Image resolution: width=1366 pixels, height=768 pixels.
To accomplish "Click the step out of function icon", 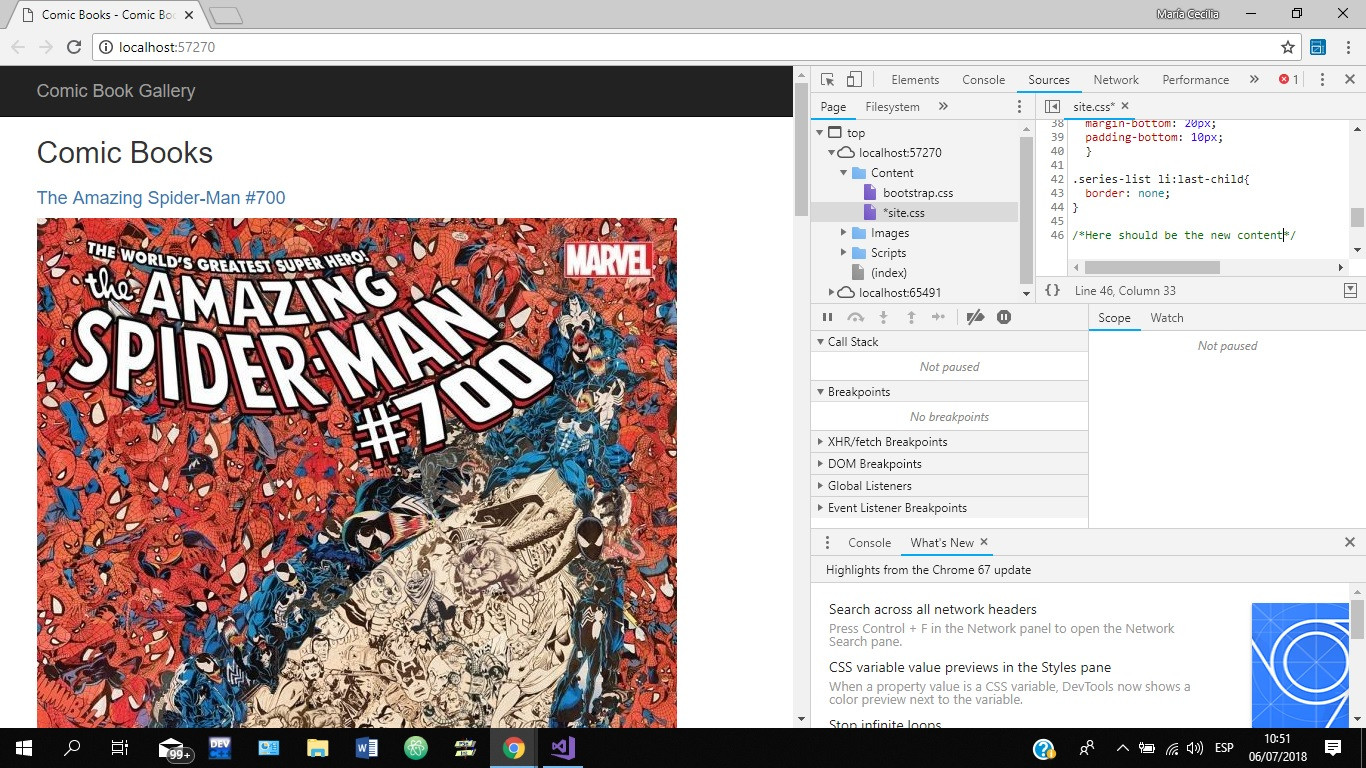I will [x=911, y=317].
